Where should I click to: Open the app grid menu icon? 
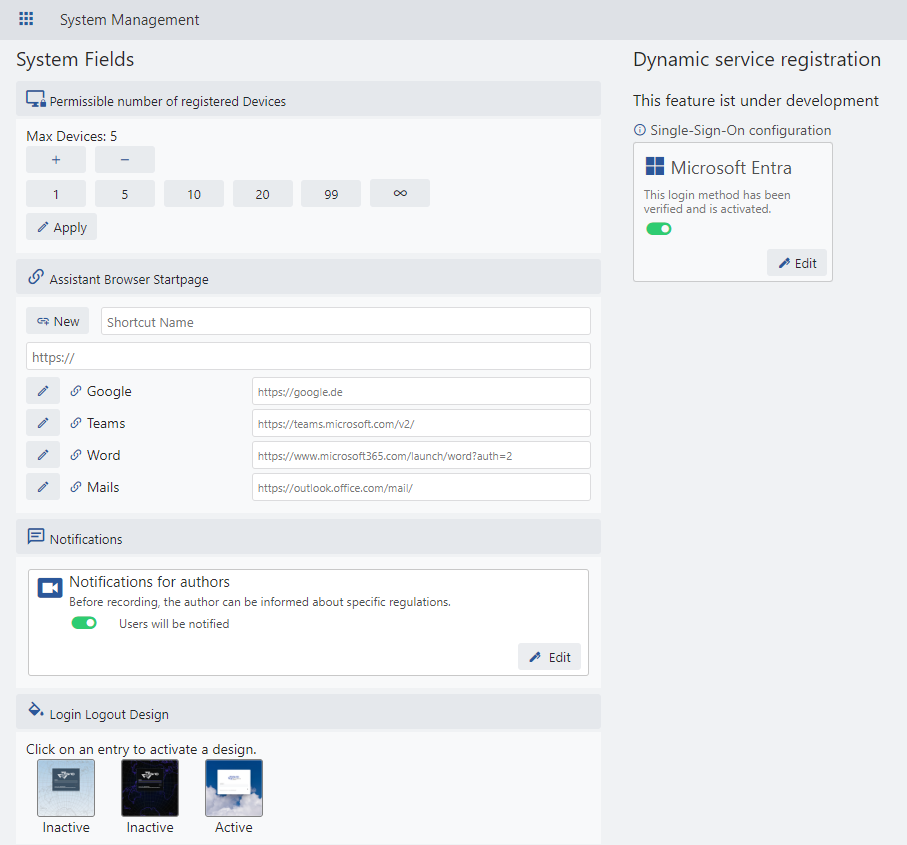pos(26,19)
